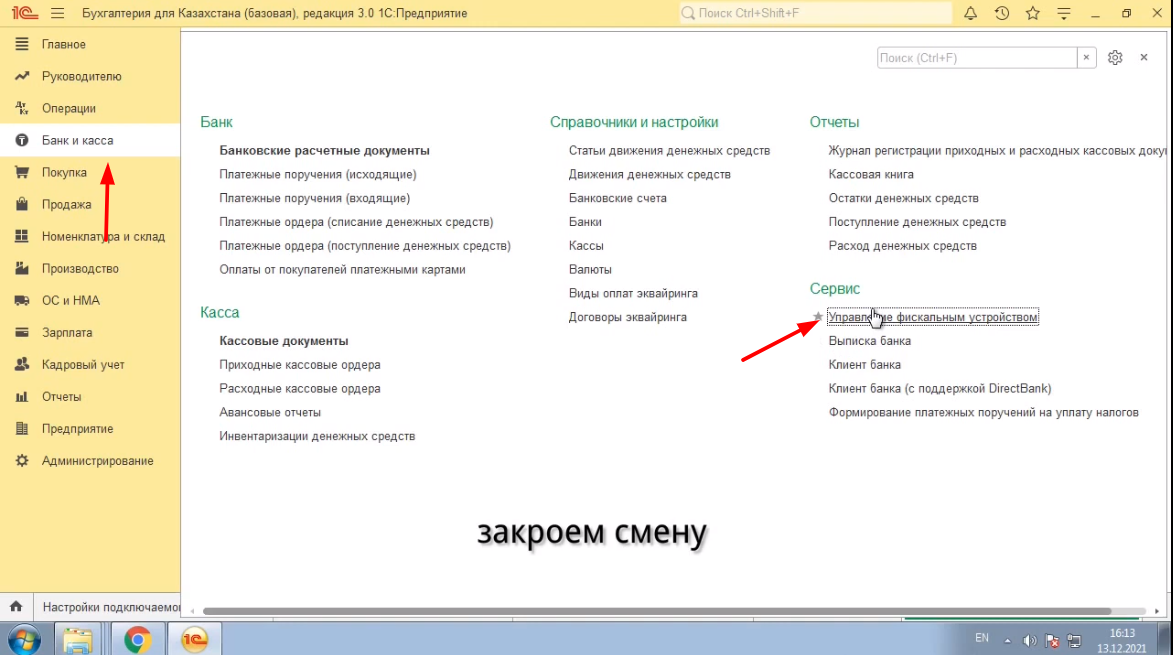Open Платежные поручения (входящие)
Image resolution: width=1173 pixels, height=655 pixels.
[314, 198]
